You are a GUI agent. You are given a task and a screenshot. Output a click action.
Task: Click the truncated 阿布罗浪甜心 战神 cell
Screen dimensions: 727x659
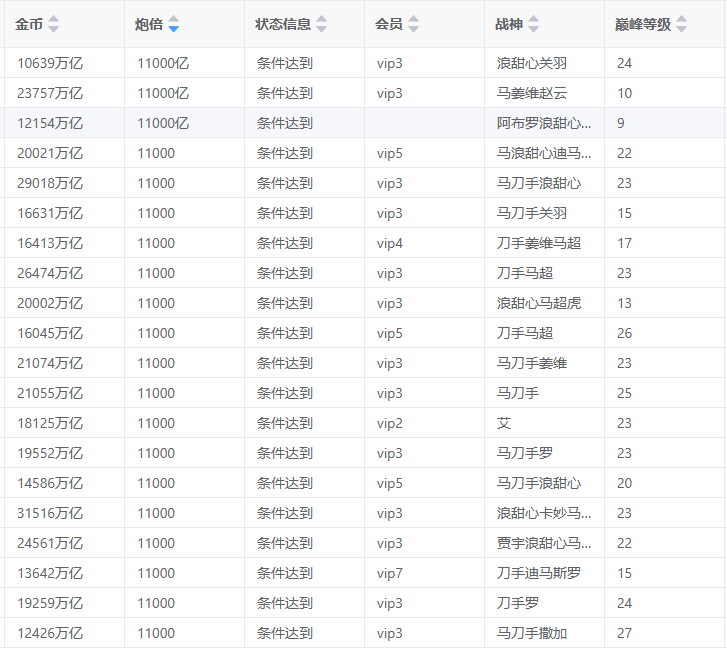[543, 123]
